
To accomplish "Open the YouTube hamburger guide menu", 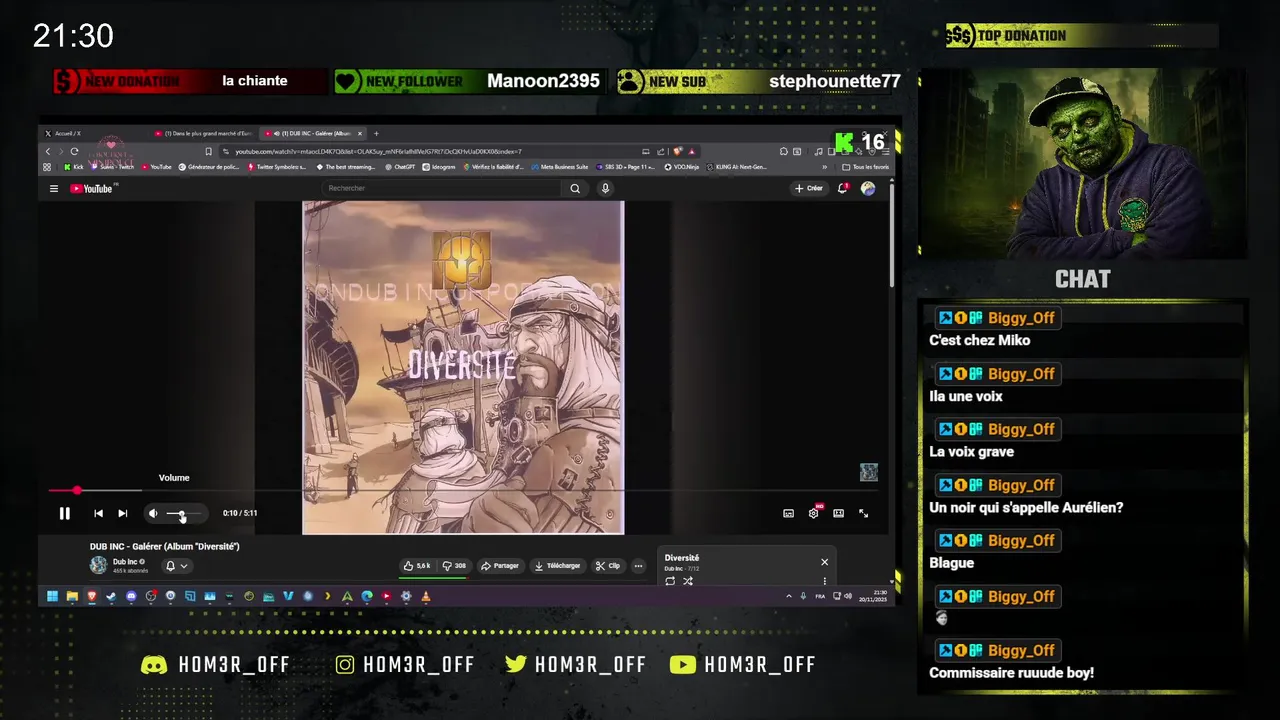I will tap(54, 188).
